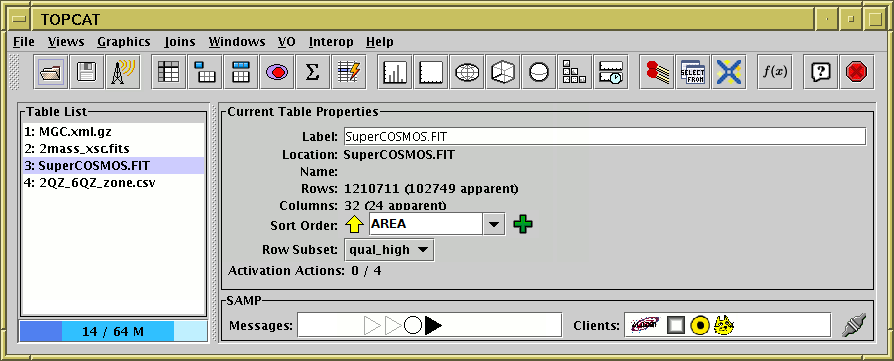Open the Sky plot globe icon
Screen dimensions: 894x361
tap(466, 72)
